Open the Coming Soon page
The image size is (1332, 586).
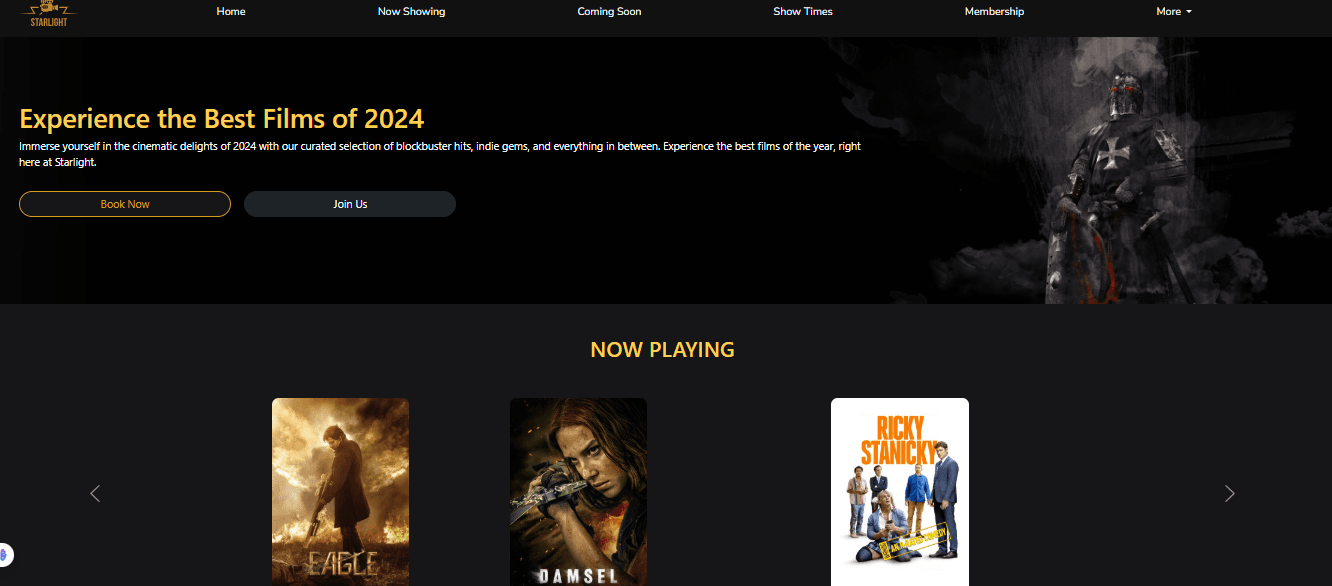point(609,12)
